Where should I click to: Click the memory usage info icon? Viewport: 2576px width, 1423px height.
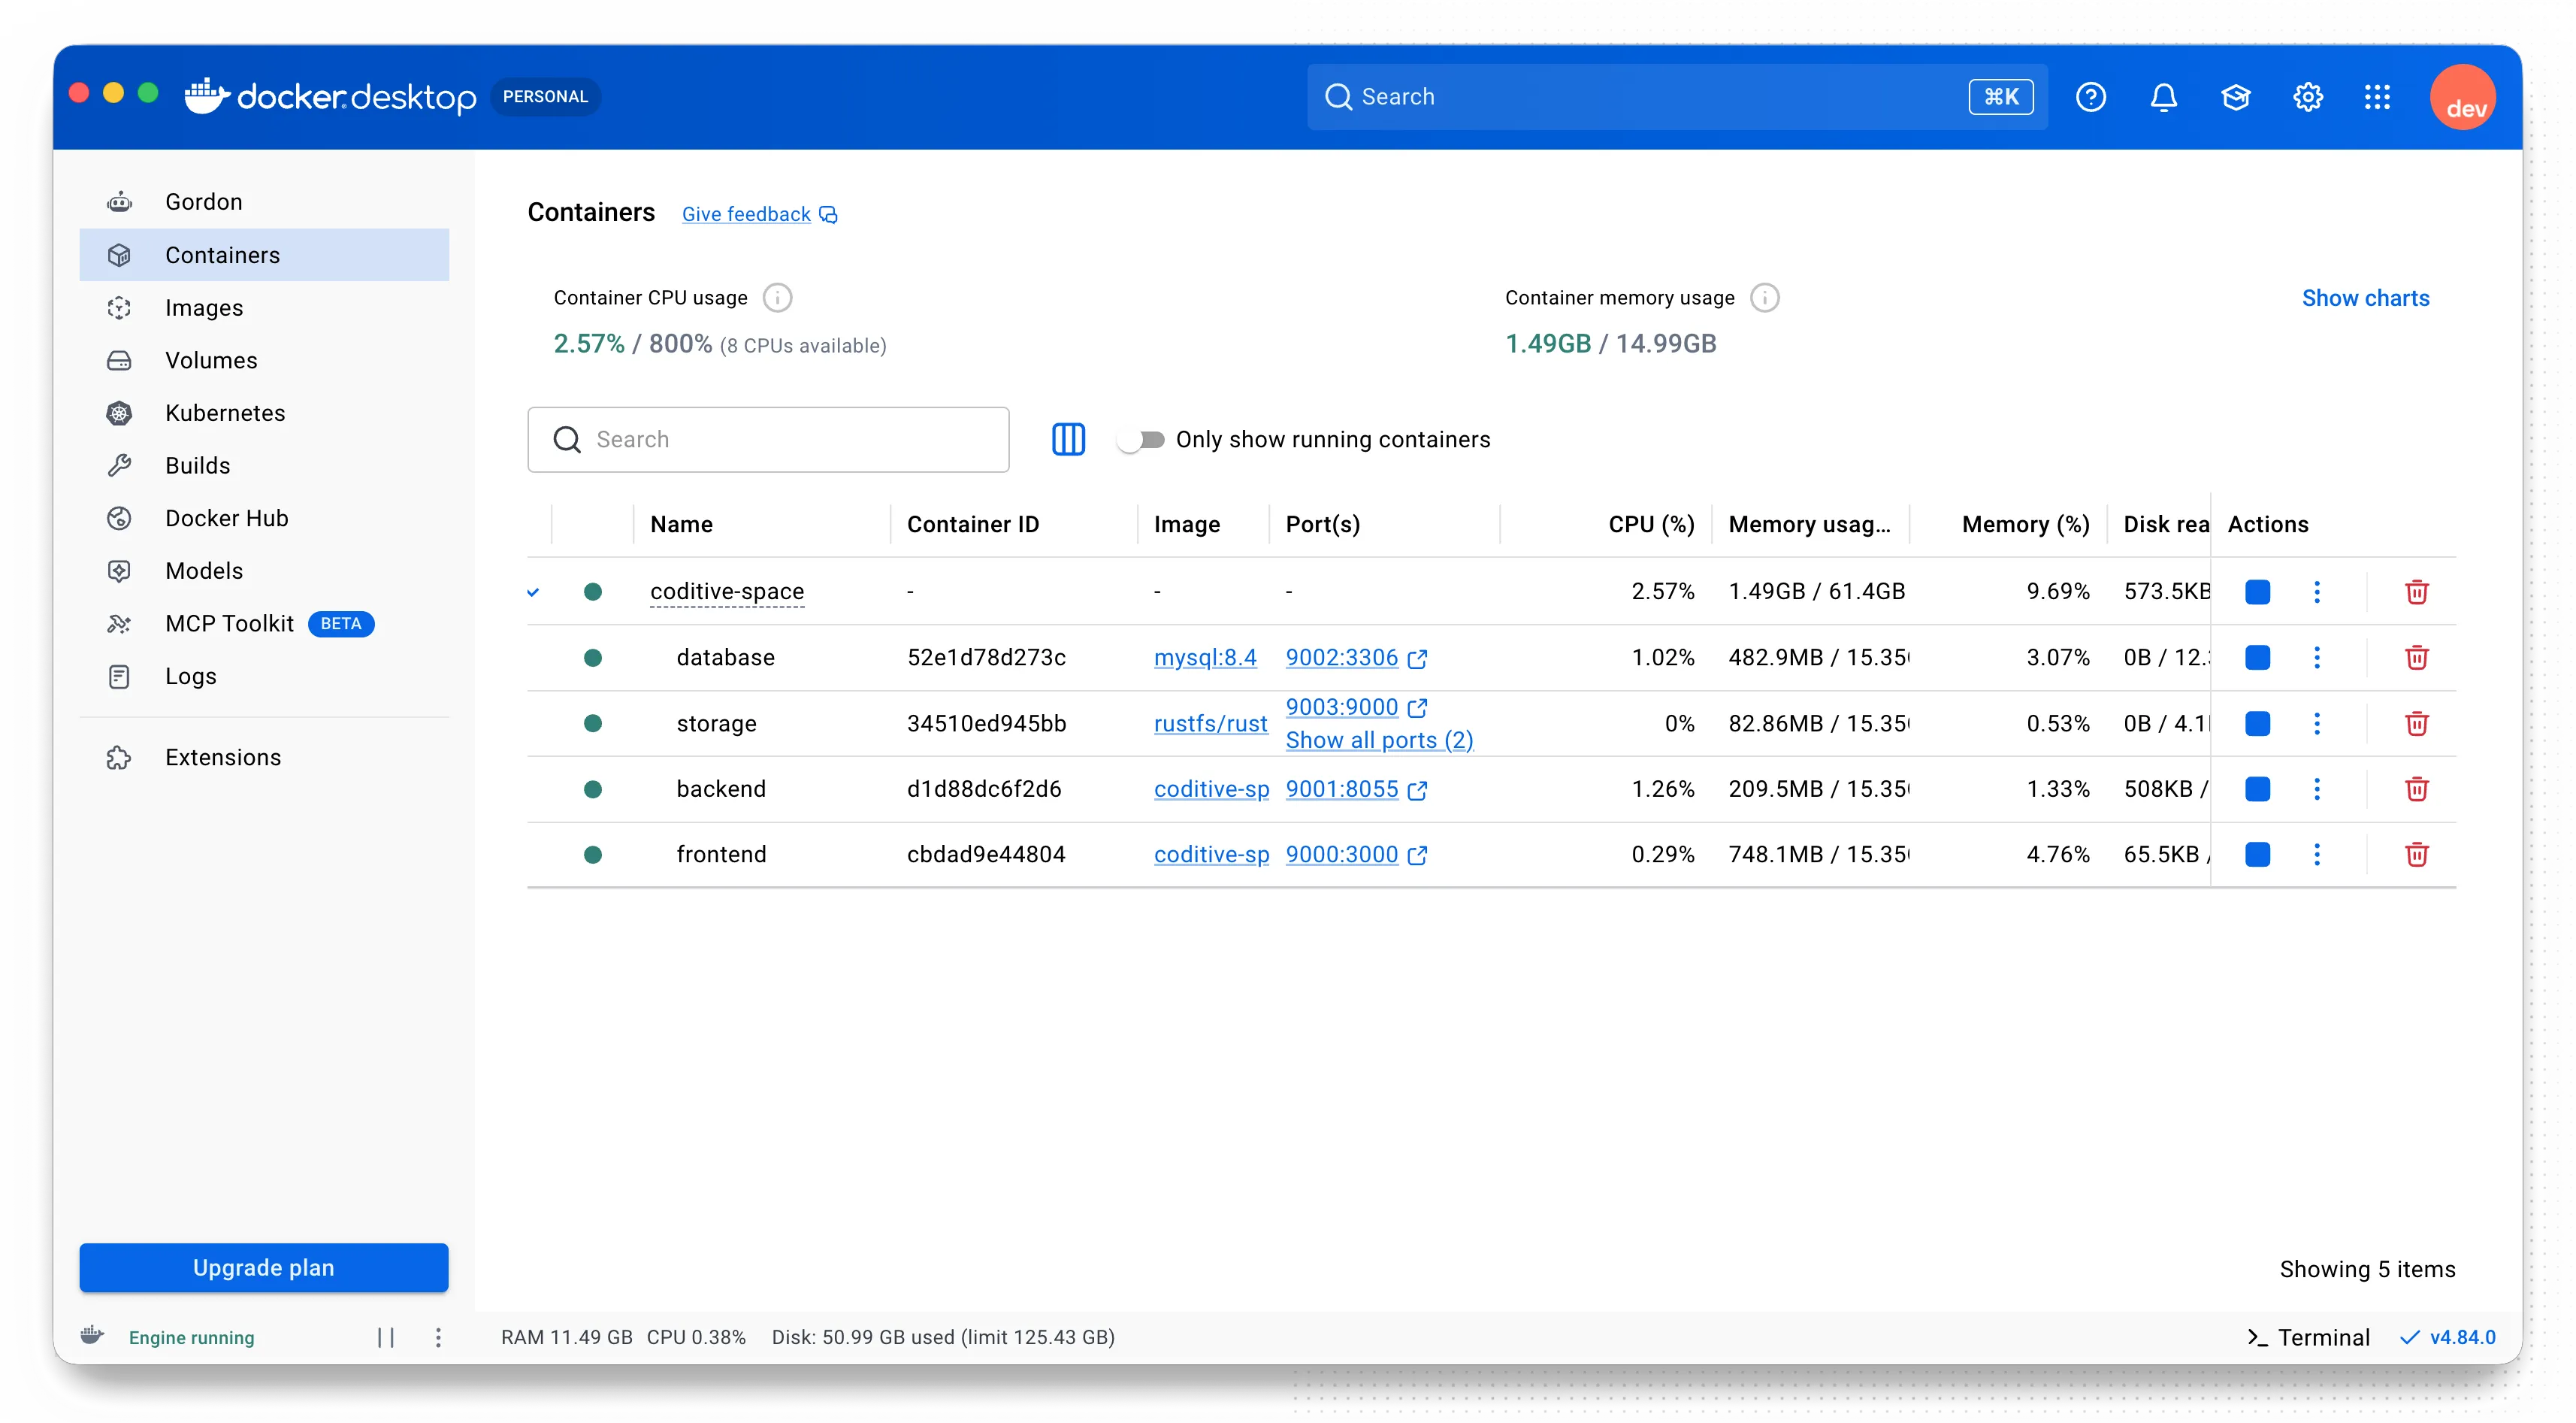[1764, 297]
